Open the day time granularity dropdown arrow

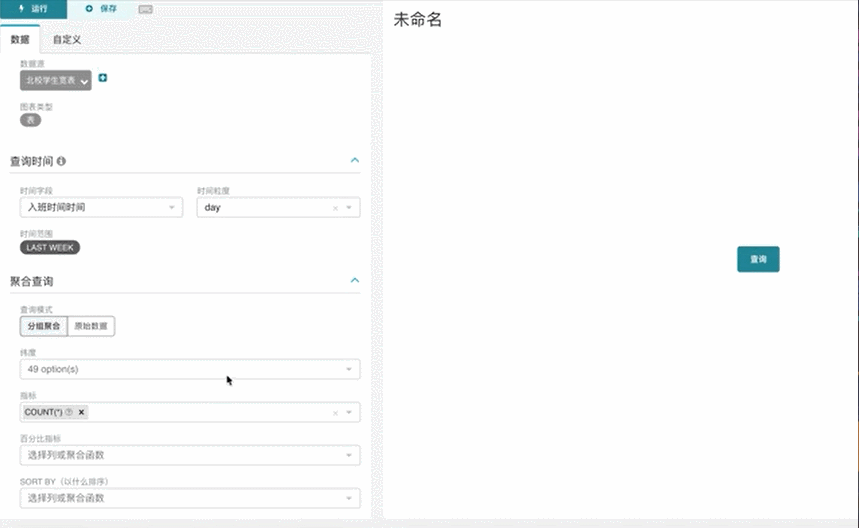(x=349, y=208)
